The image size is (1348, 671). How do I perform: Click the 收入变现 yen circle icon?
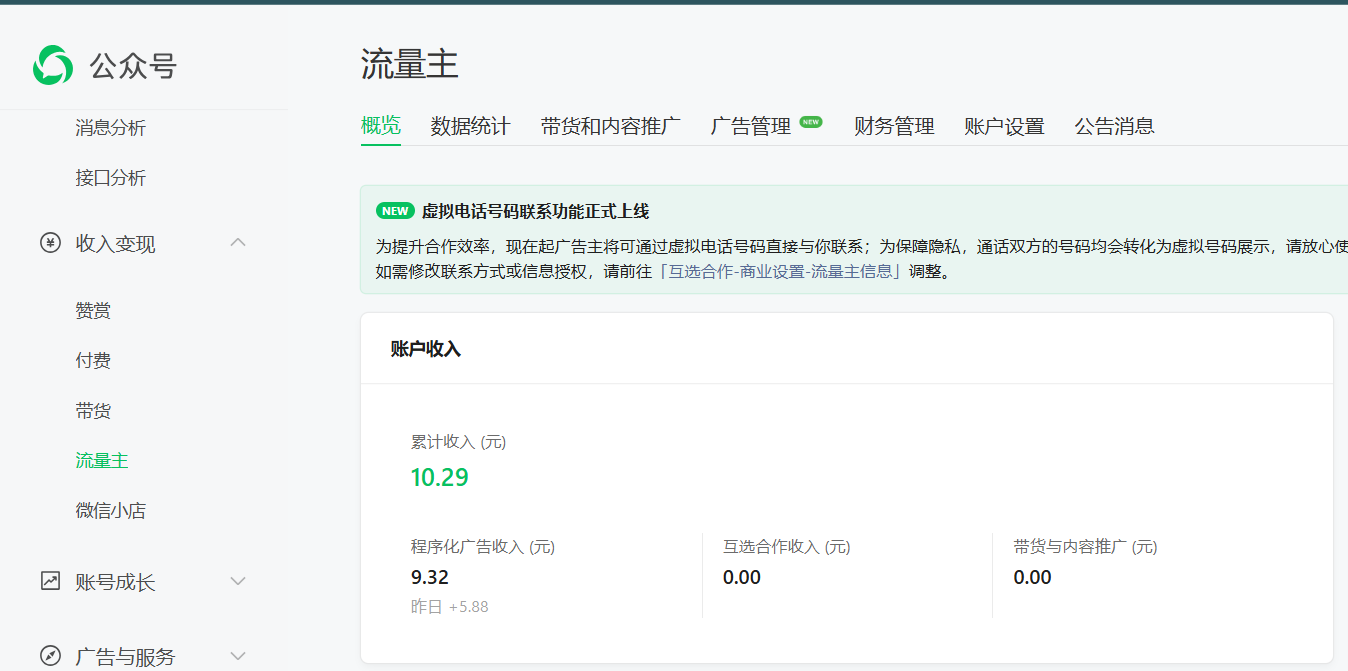50,243
